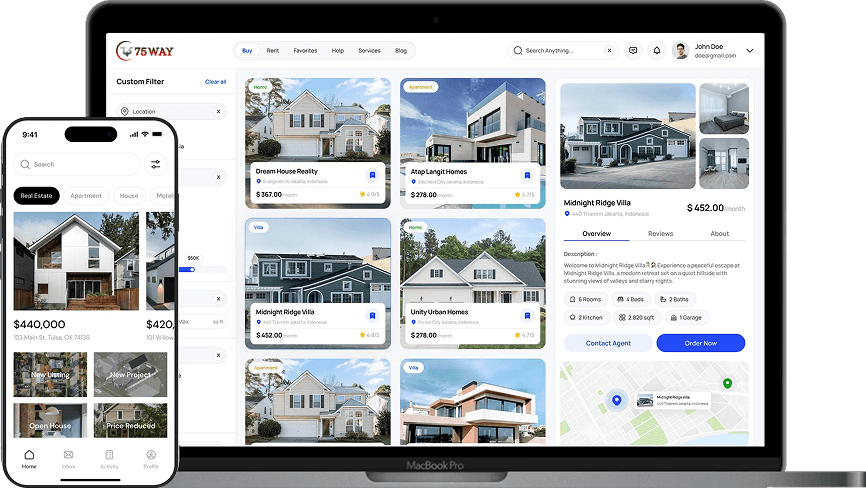Open Inbox in the phone bottom bar
866x488 pixels.
pos(68,458)
